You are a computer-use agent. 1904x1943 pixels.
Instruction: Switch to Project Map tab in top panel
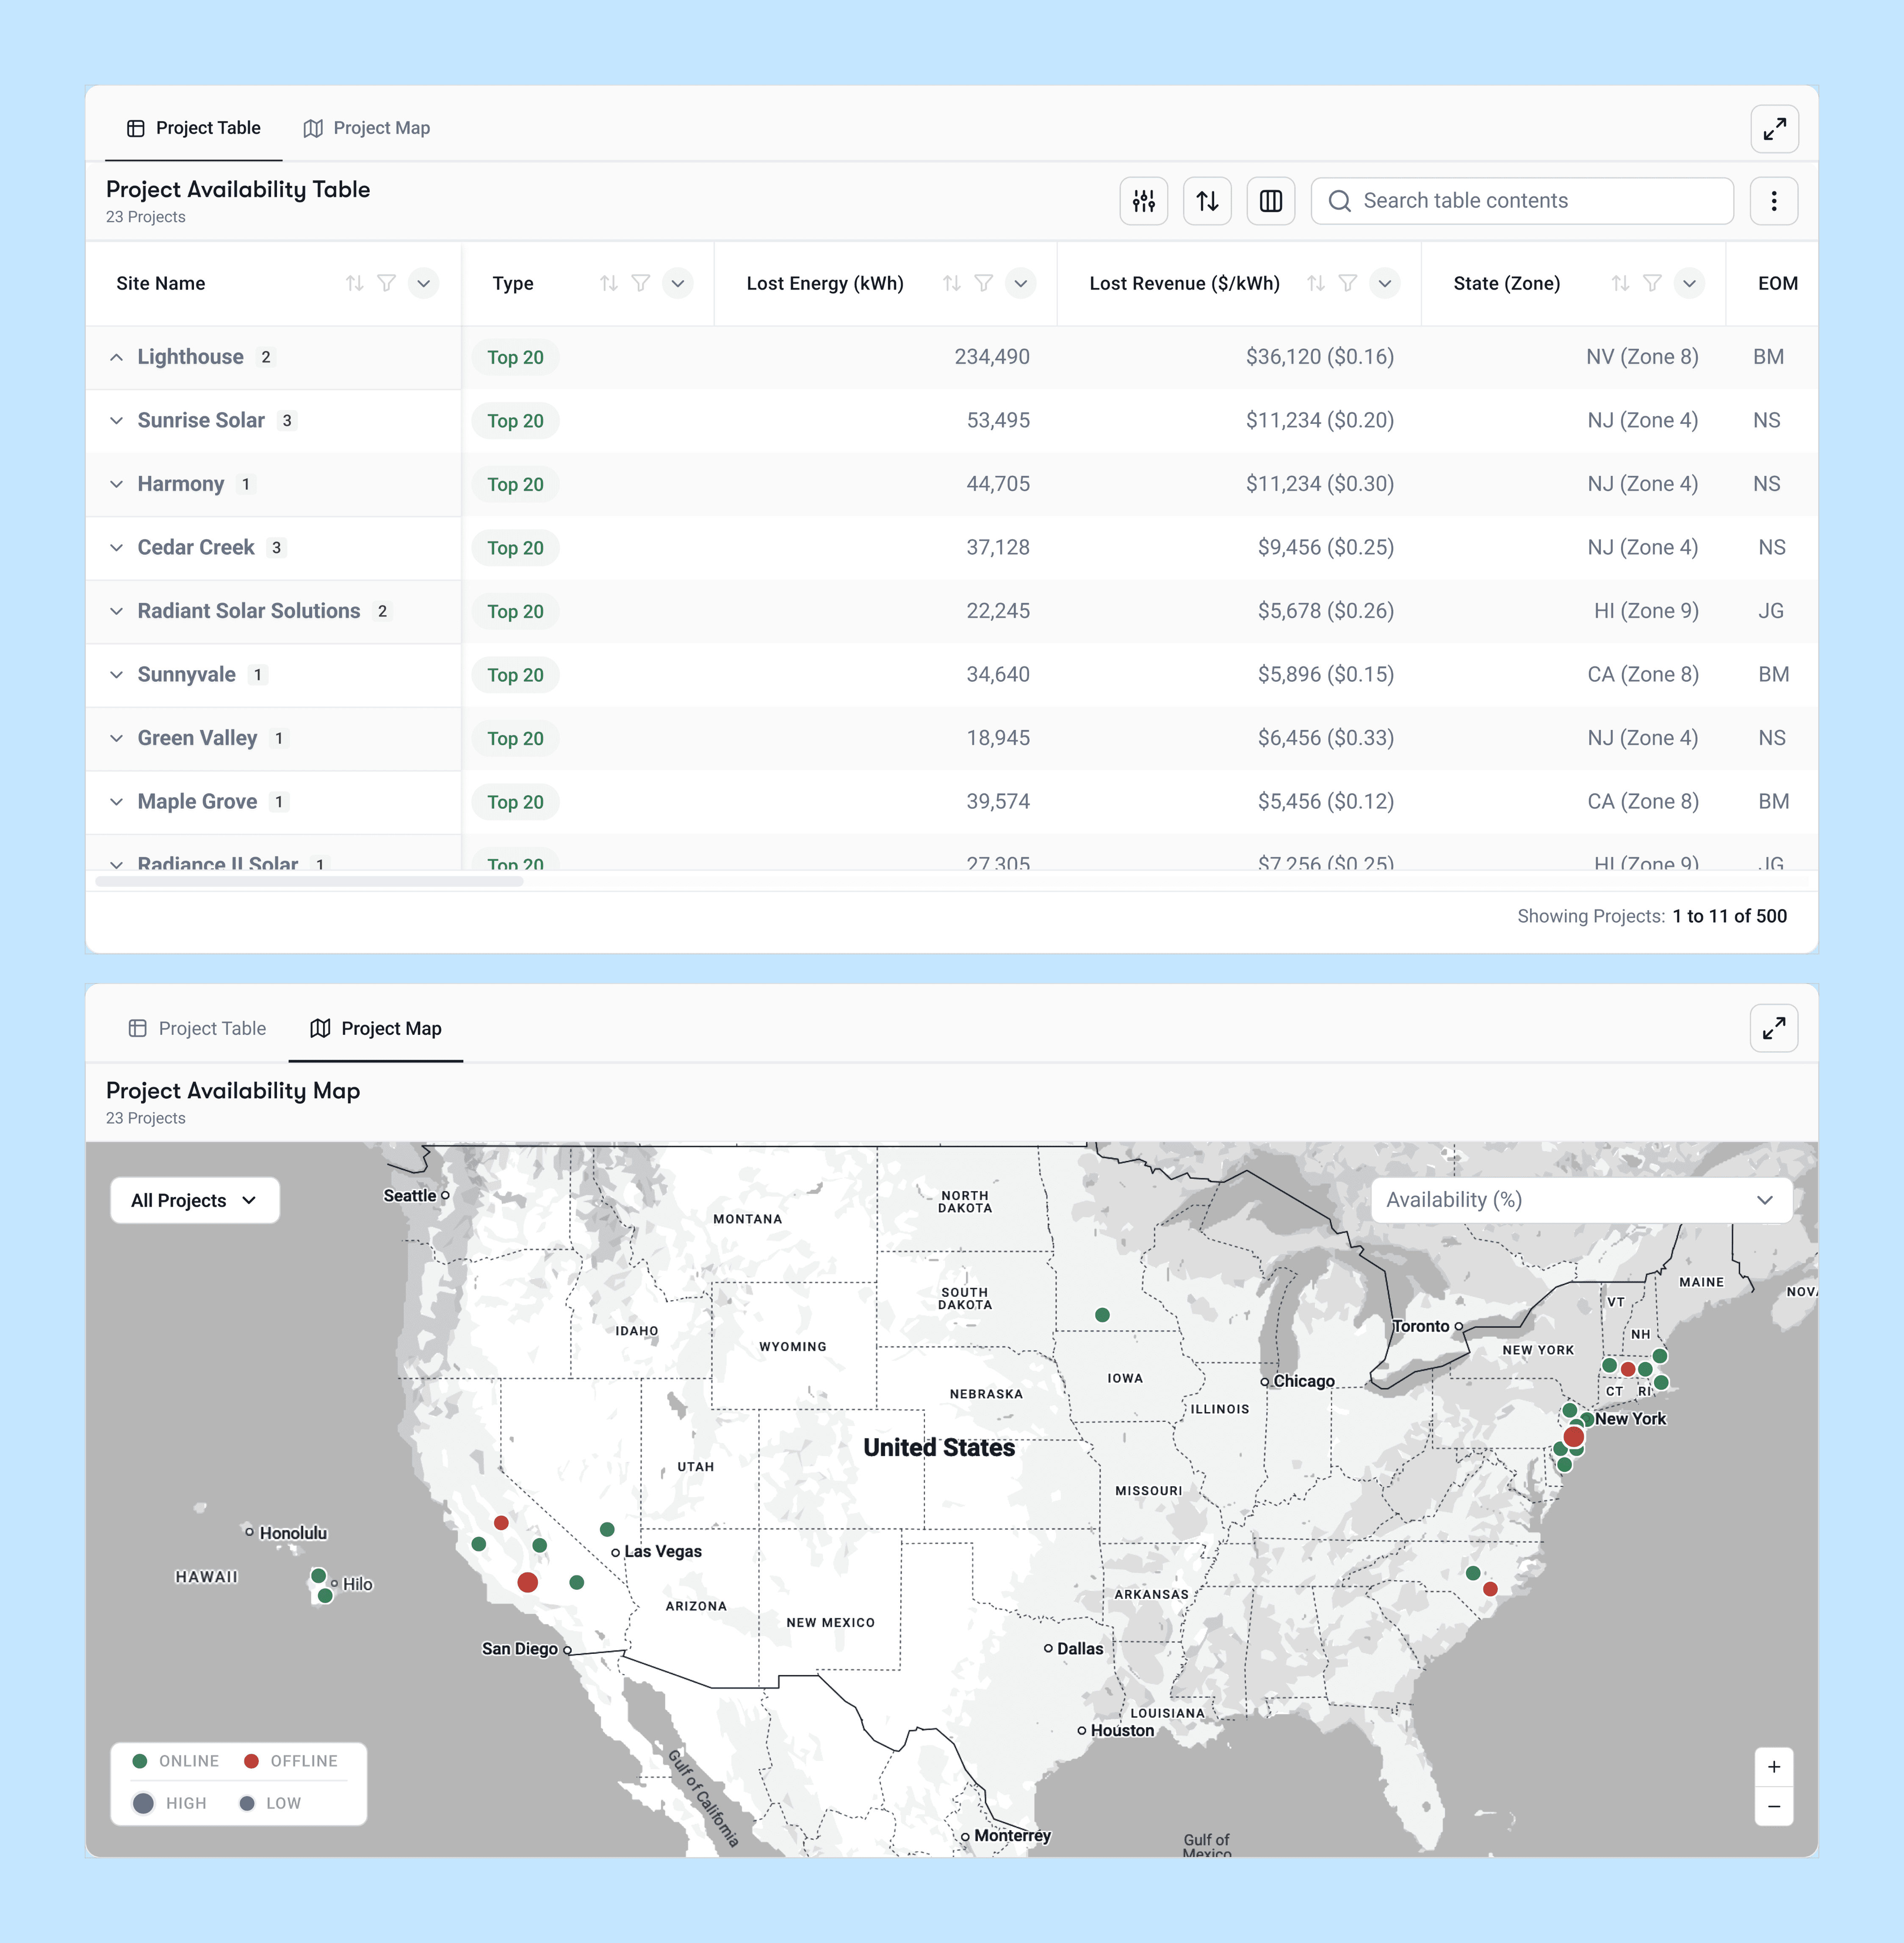click(367, 128)
